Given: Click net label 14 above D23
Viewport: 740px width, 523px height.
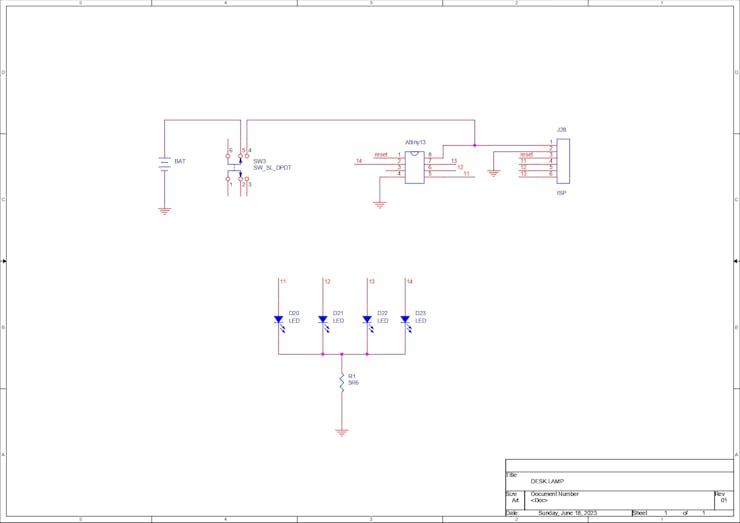Looking at the screenshot, I should [410, 281].
